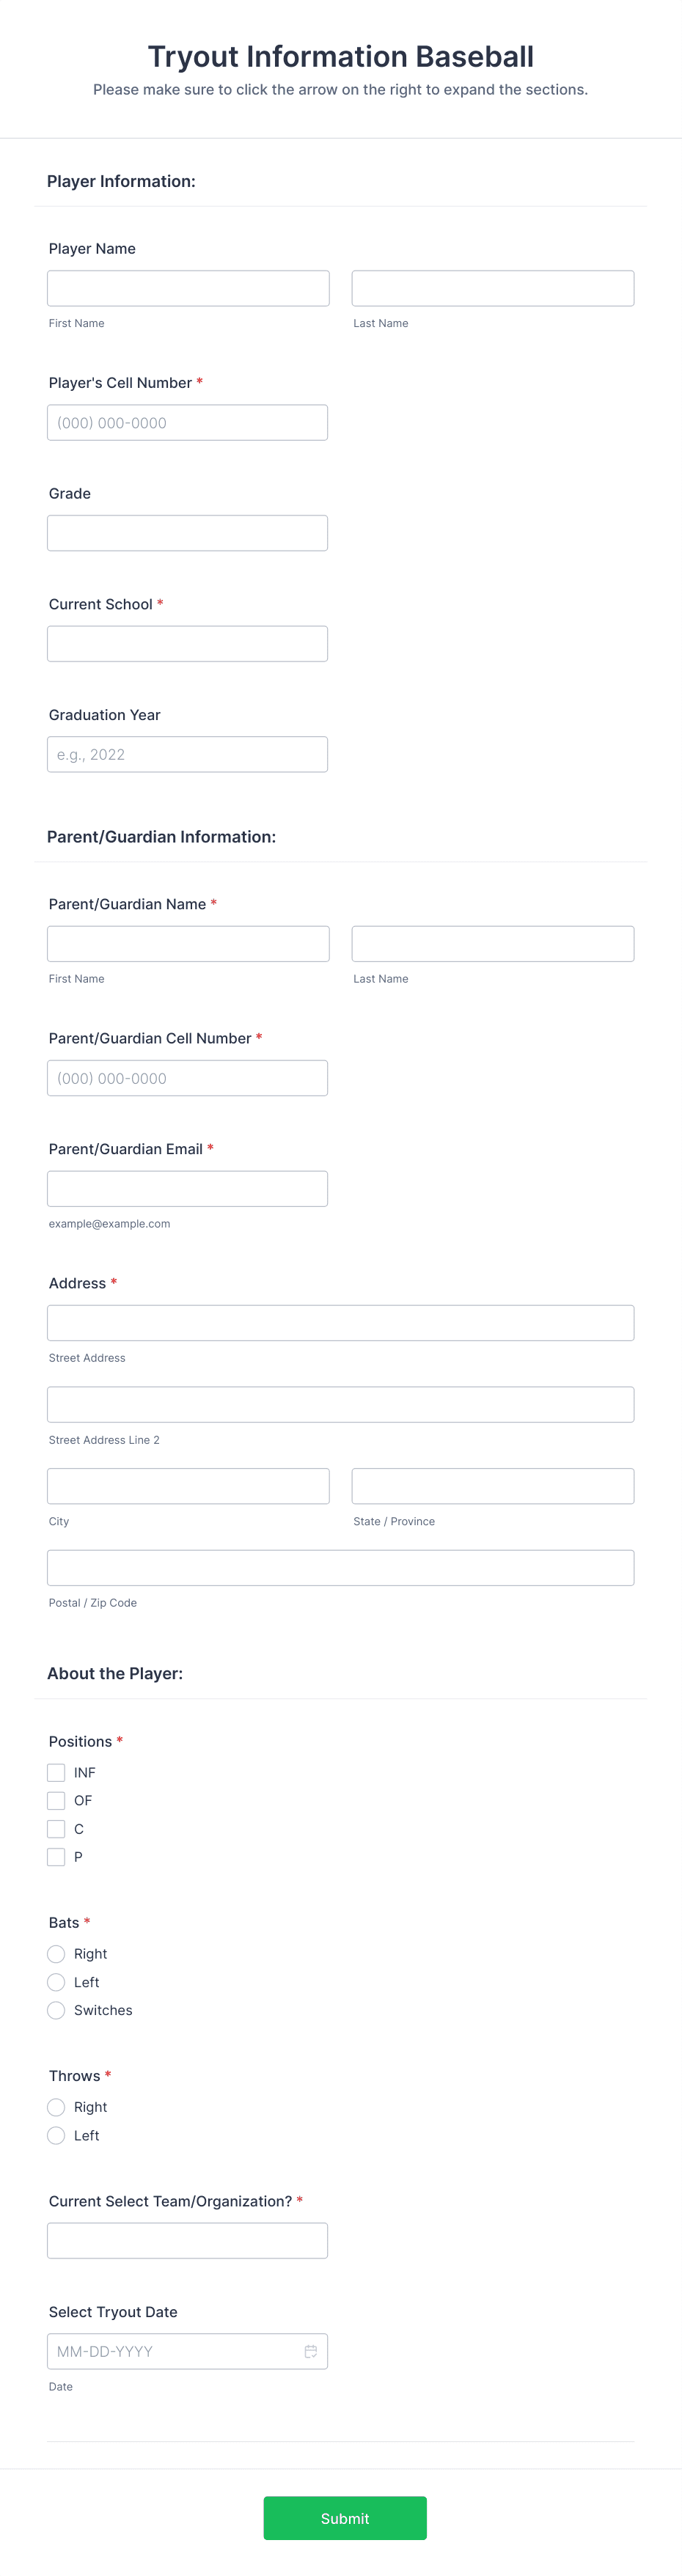Check the C position checkbox
This screenshot has height=2576, width=682.
click(x=56, y=1828)
